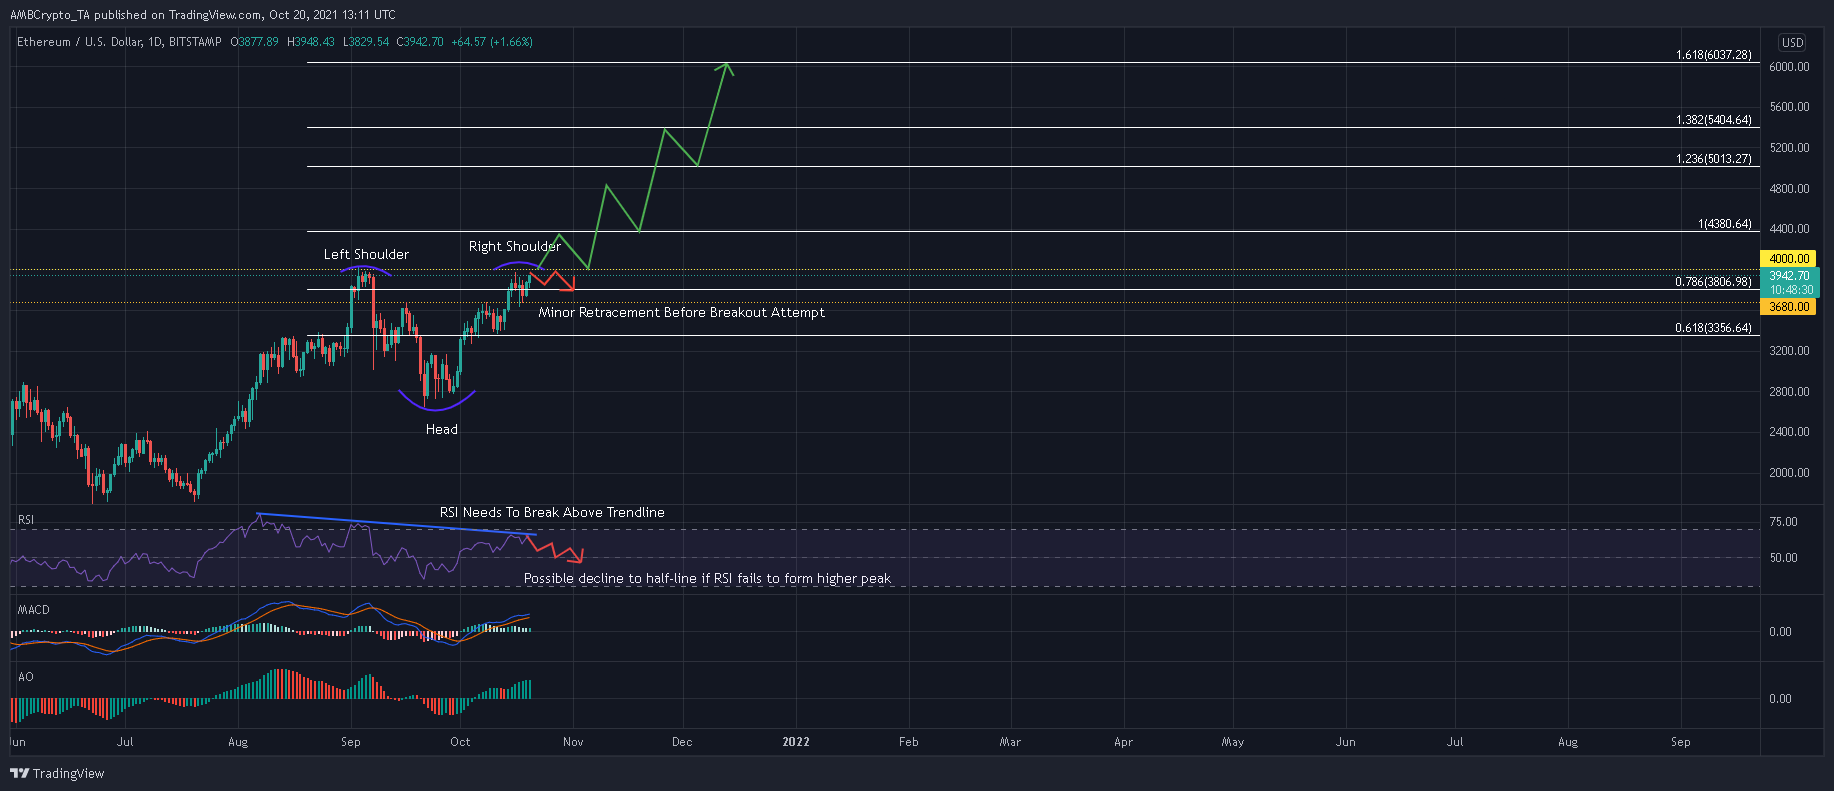Click the 1.618(6037.28) Fibonacci label
The height and width of the screenshot is (791, 1834).
click(1714, 55)
